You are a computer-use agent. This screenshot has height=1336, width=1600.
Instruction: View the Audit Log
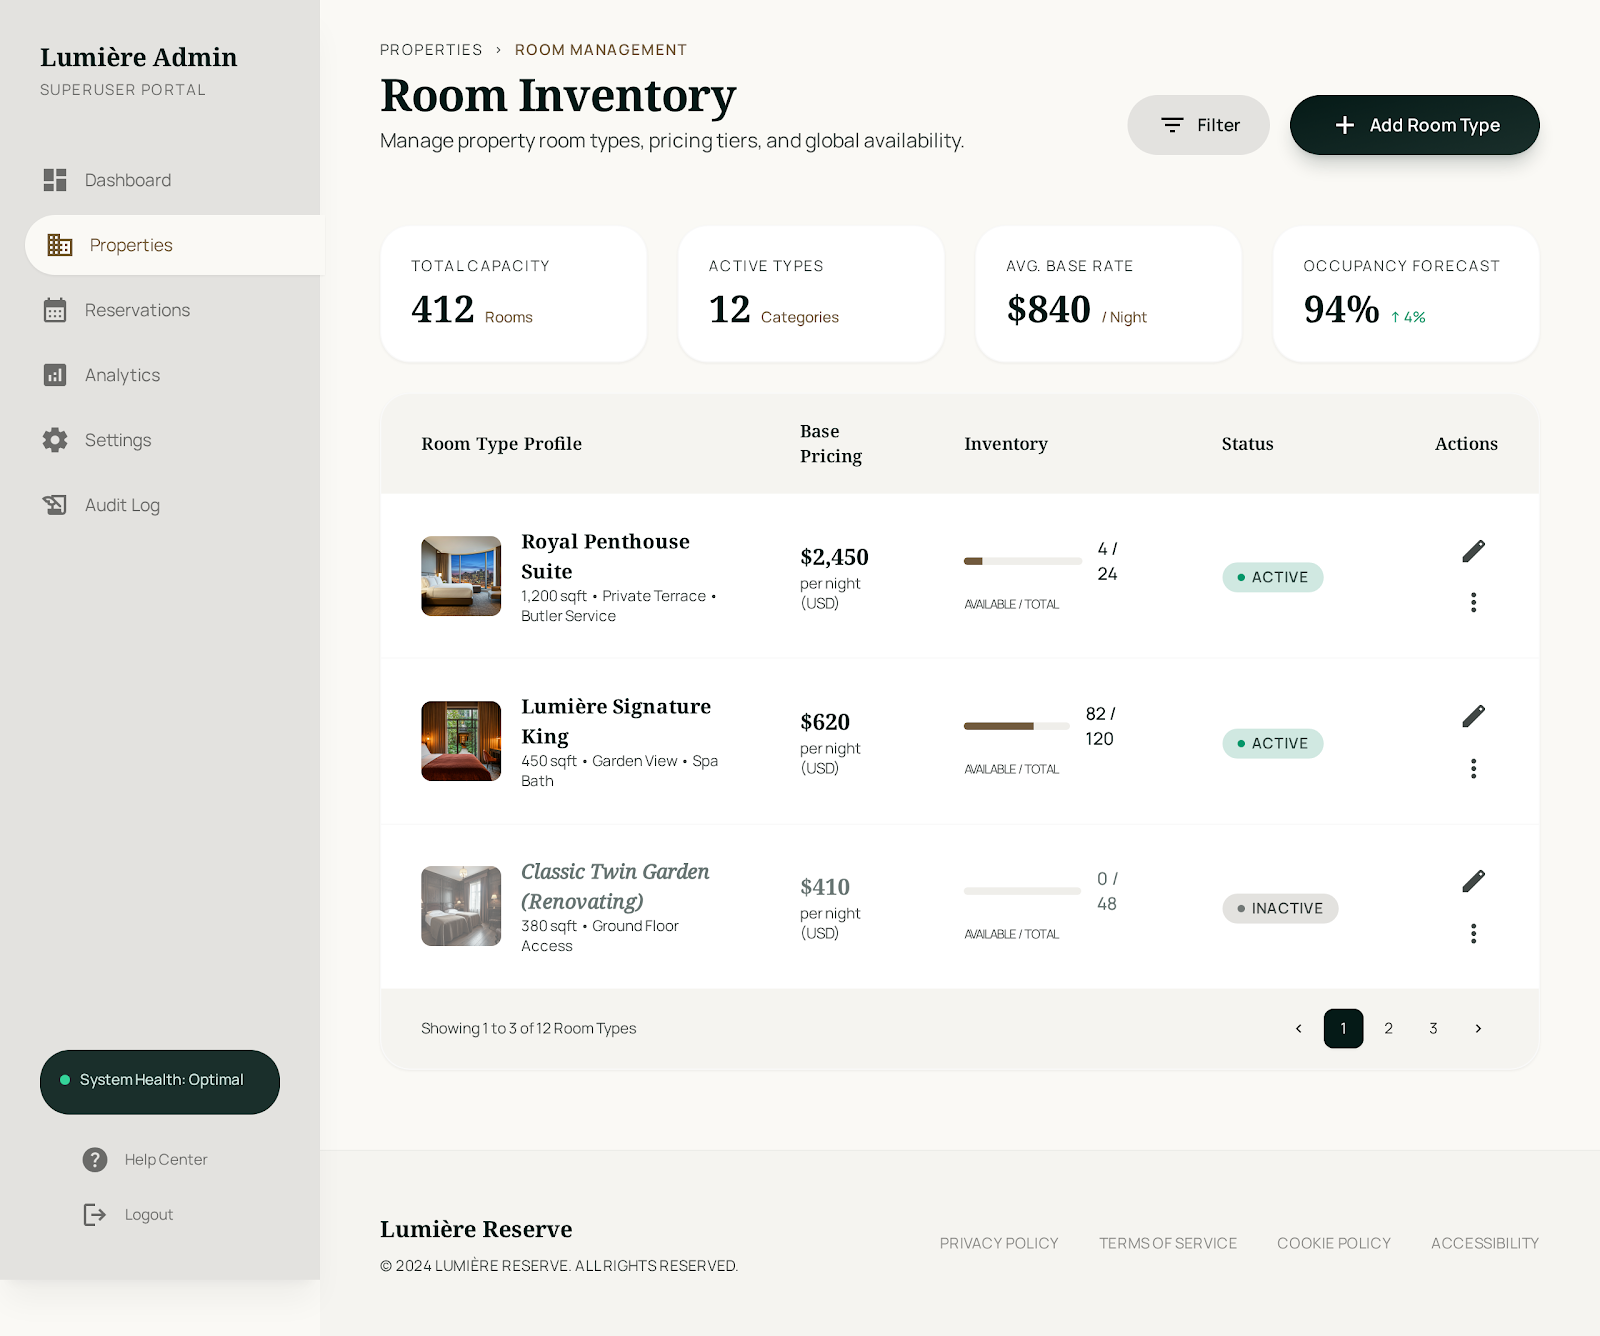click(x=121, y=505)
